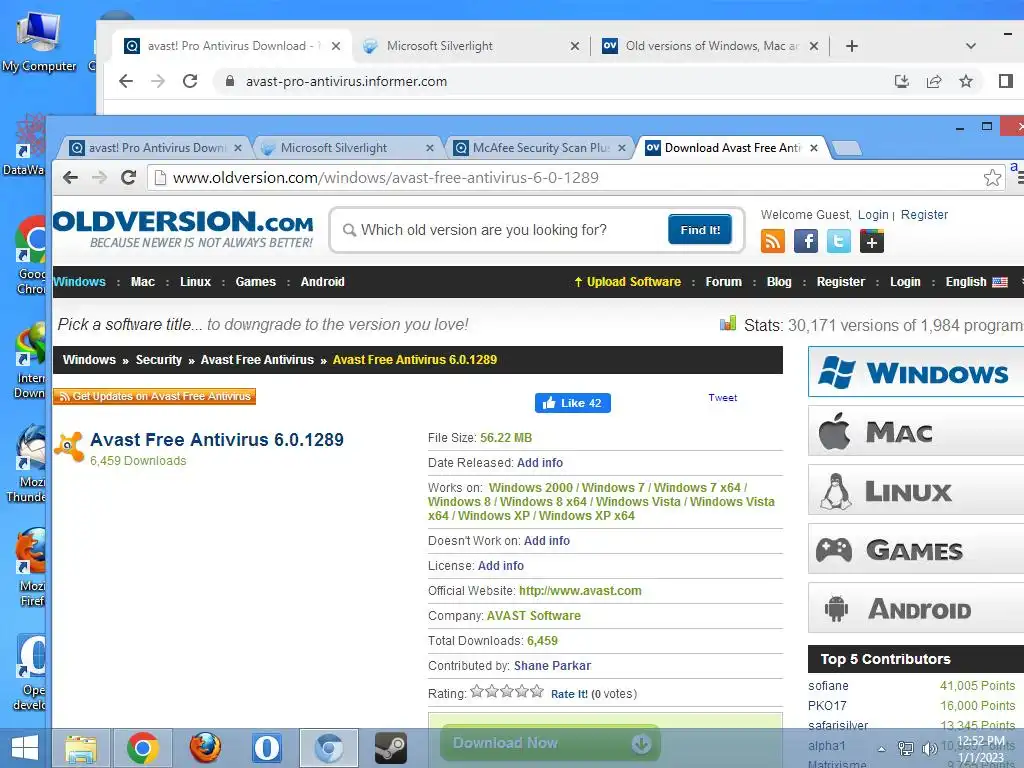Click the OLDVERSION.COM logo
This screenshot has height=768, width=1024.
coord(183,229)
